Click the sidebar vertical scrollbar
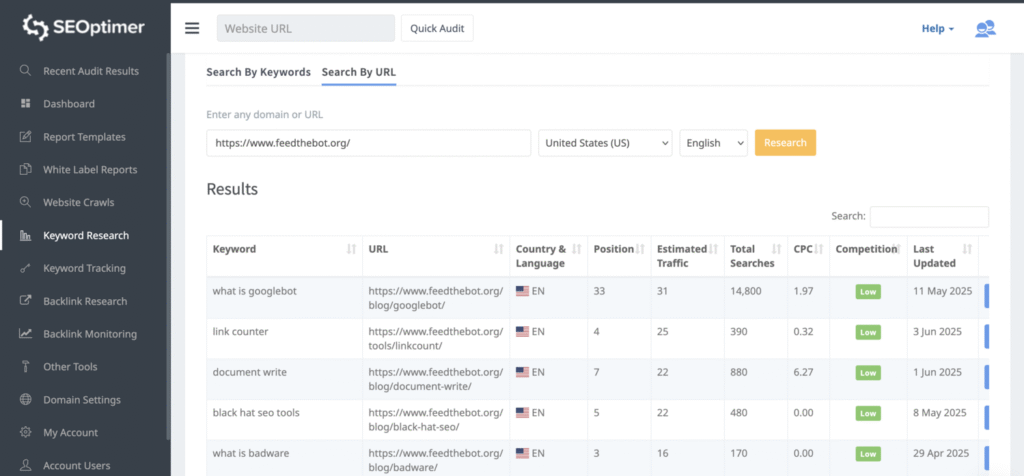Image resolution: width=1024 pixels, height=476 pixels. click(x=168, y=247)
